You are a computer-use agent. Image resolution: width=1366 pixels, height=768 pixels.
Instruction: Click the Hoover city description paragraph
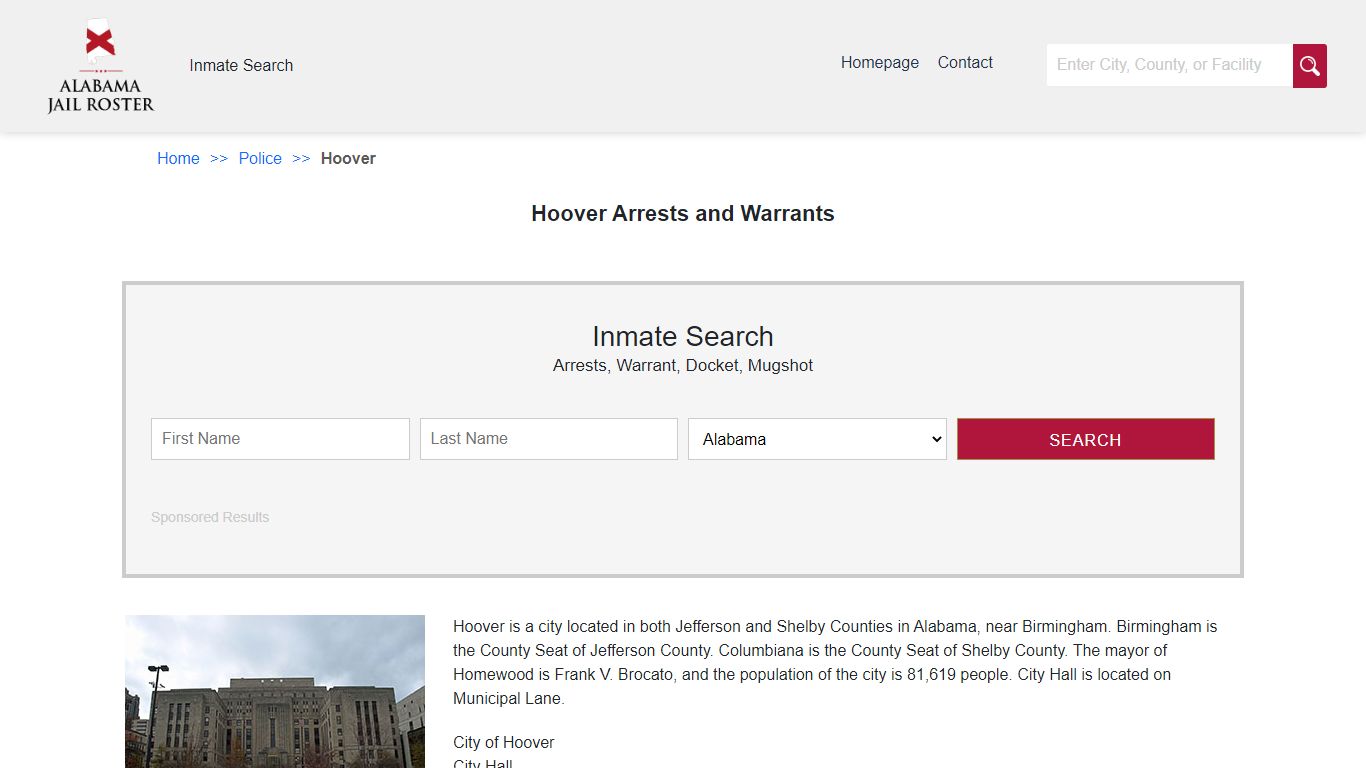(835, 662)
